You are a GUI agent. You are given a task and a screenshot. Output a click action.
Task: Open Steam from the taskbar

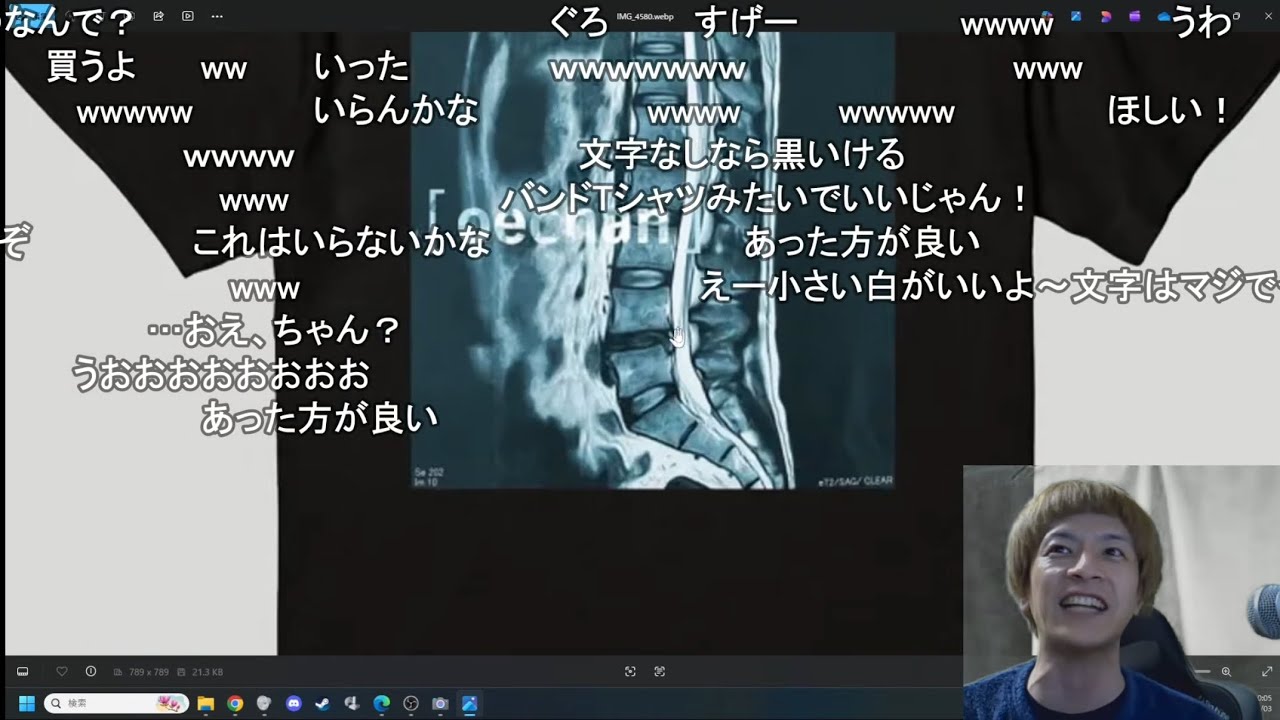[322, 704]
